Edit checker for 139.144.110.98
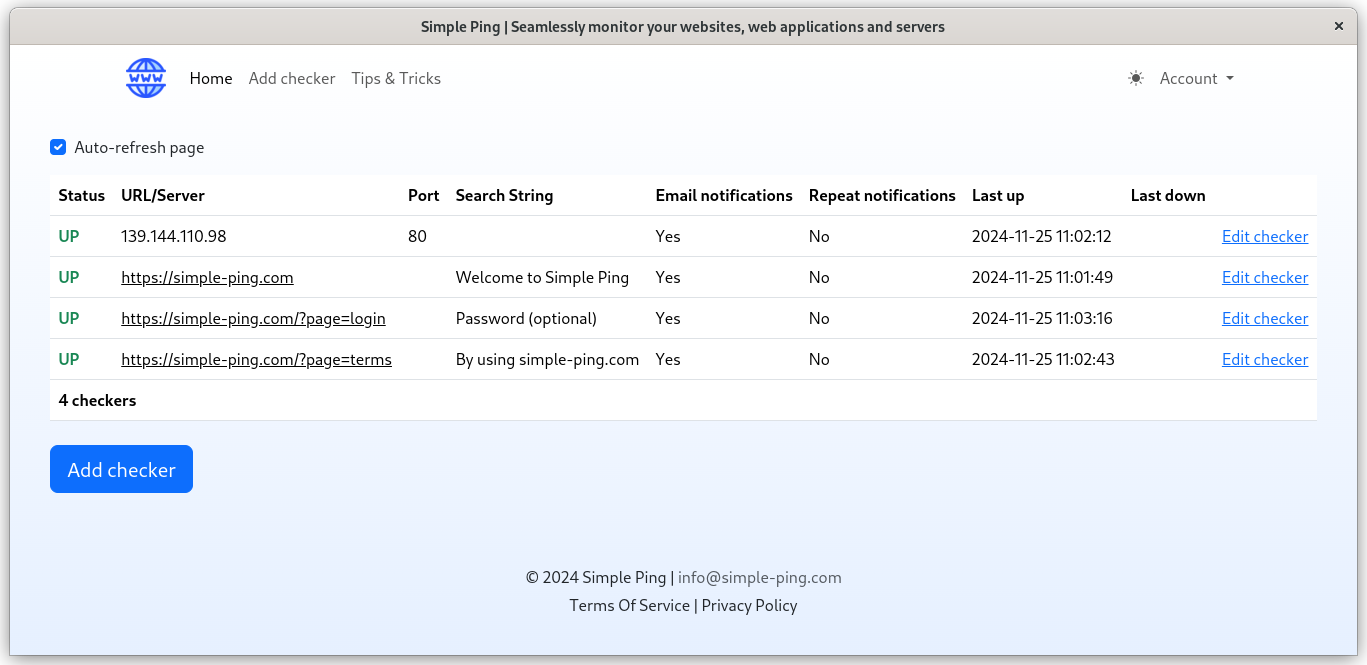The height and width of the screenshot is (665, 1367). [x=1264, y=237]
